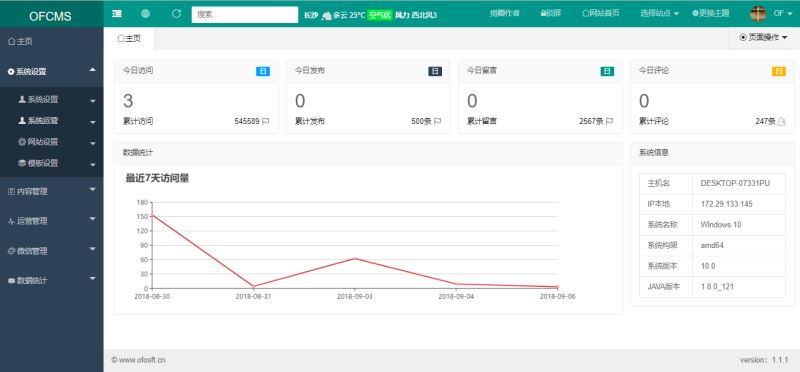Click 累计访问 label
Image resolution: width=800 pixels, height=372 pixels.
(x=138, y=121)
